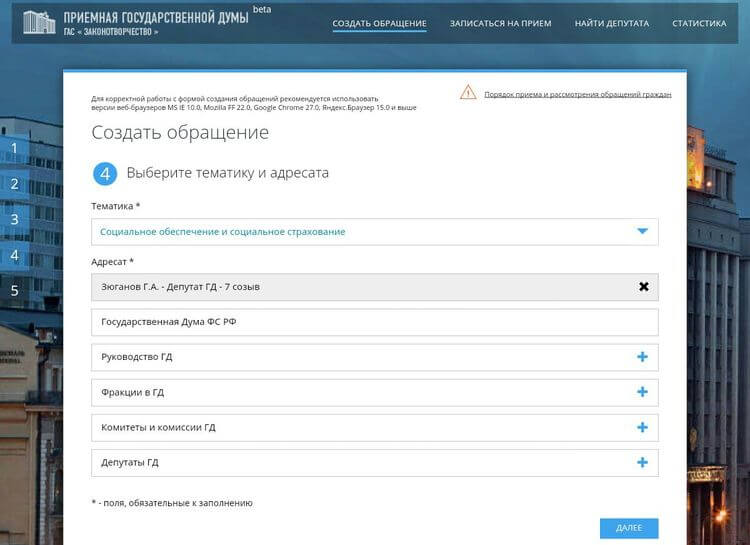Click plus icon for Комитеты и комиссии ГД
The height and width of the screenshot is (545, 750).
642,427
